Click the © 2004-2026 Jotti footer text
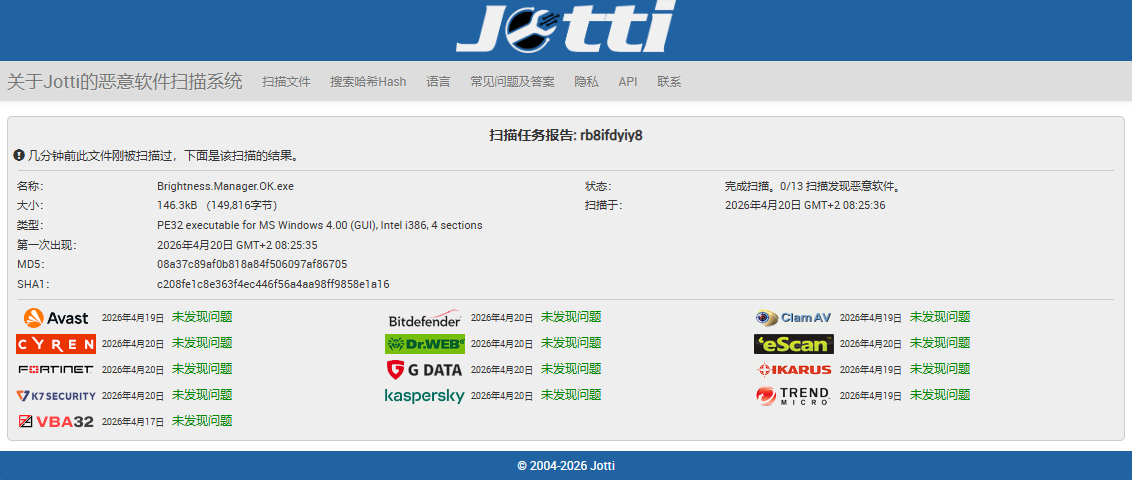Viewport: 1132px width, 480px height. [566, 466]
